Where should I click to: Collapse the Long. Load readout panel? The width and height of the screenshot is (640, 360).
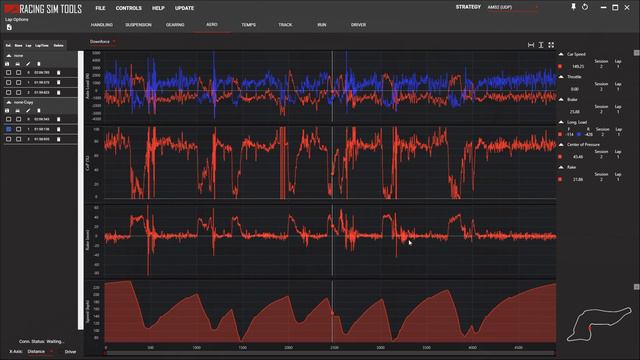(x=561, y=122)
